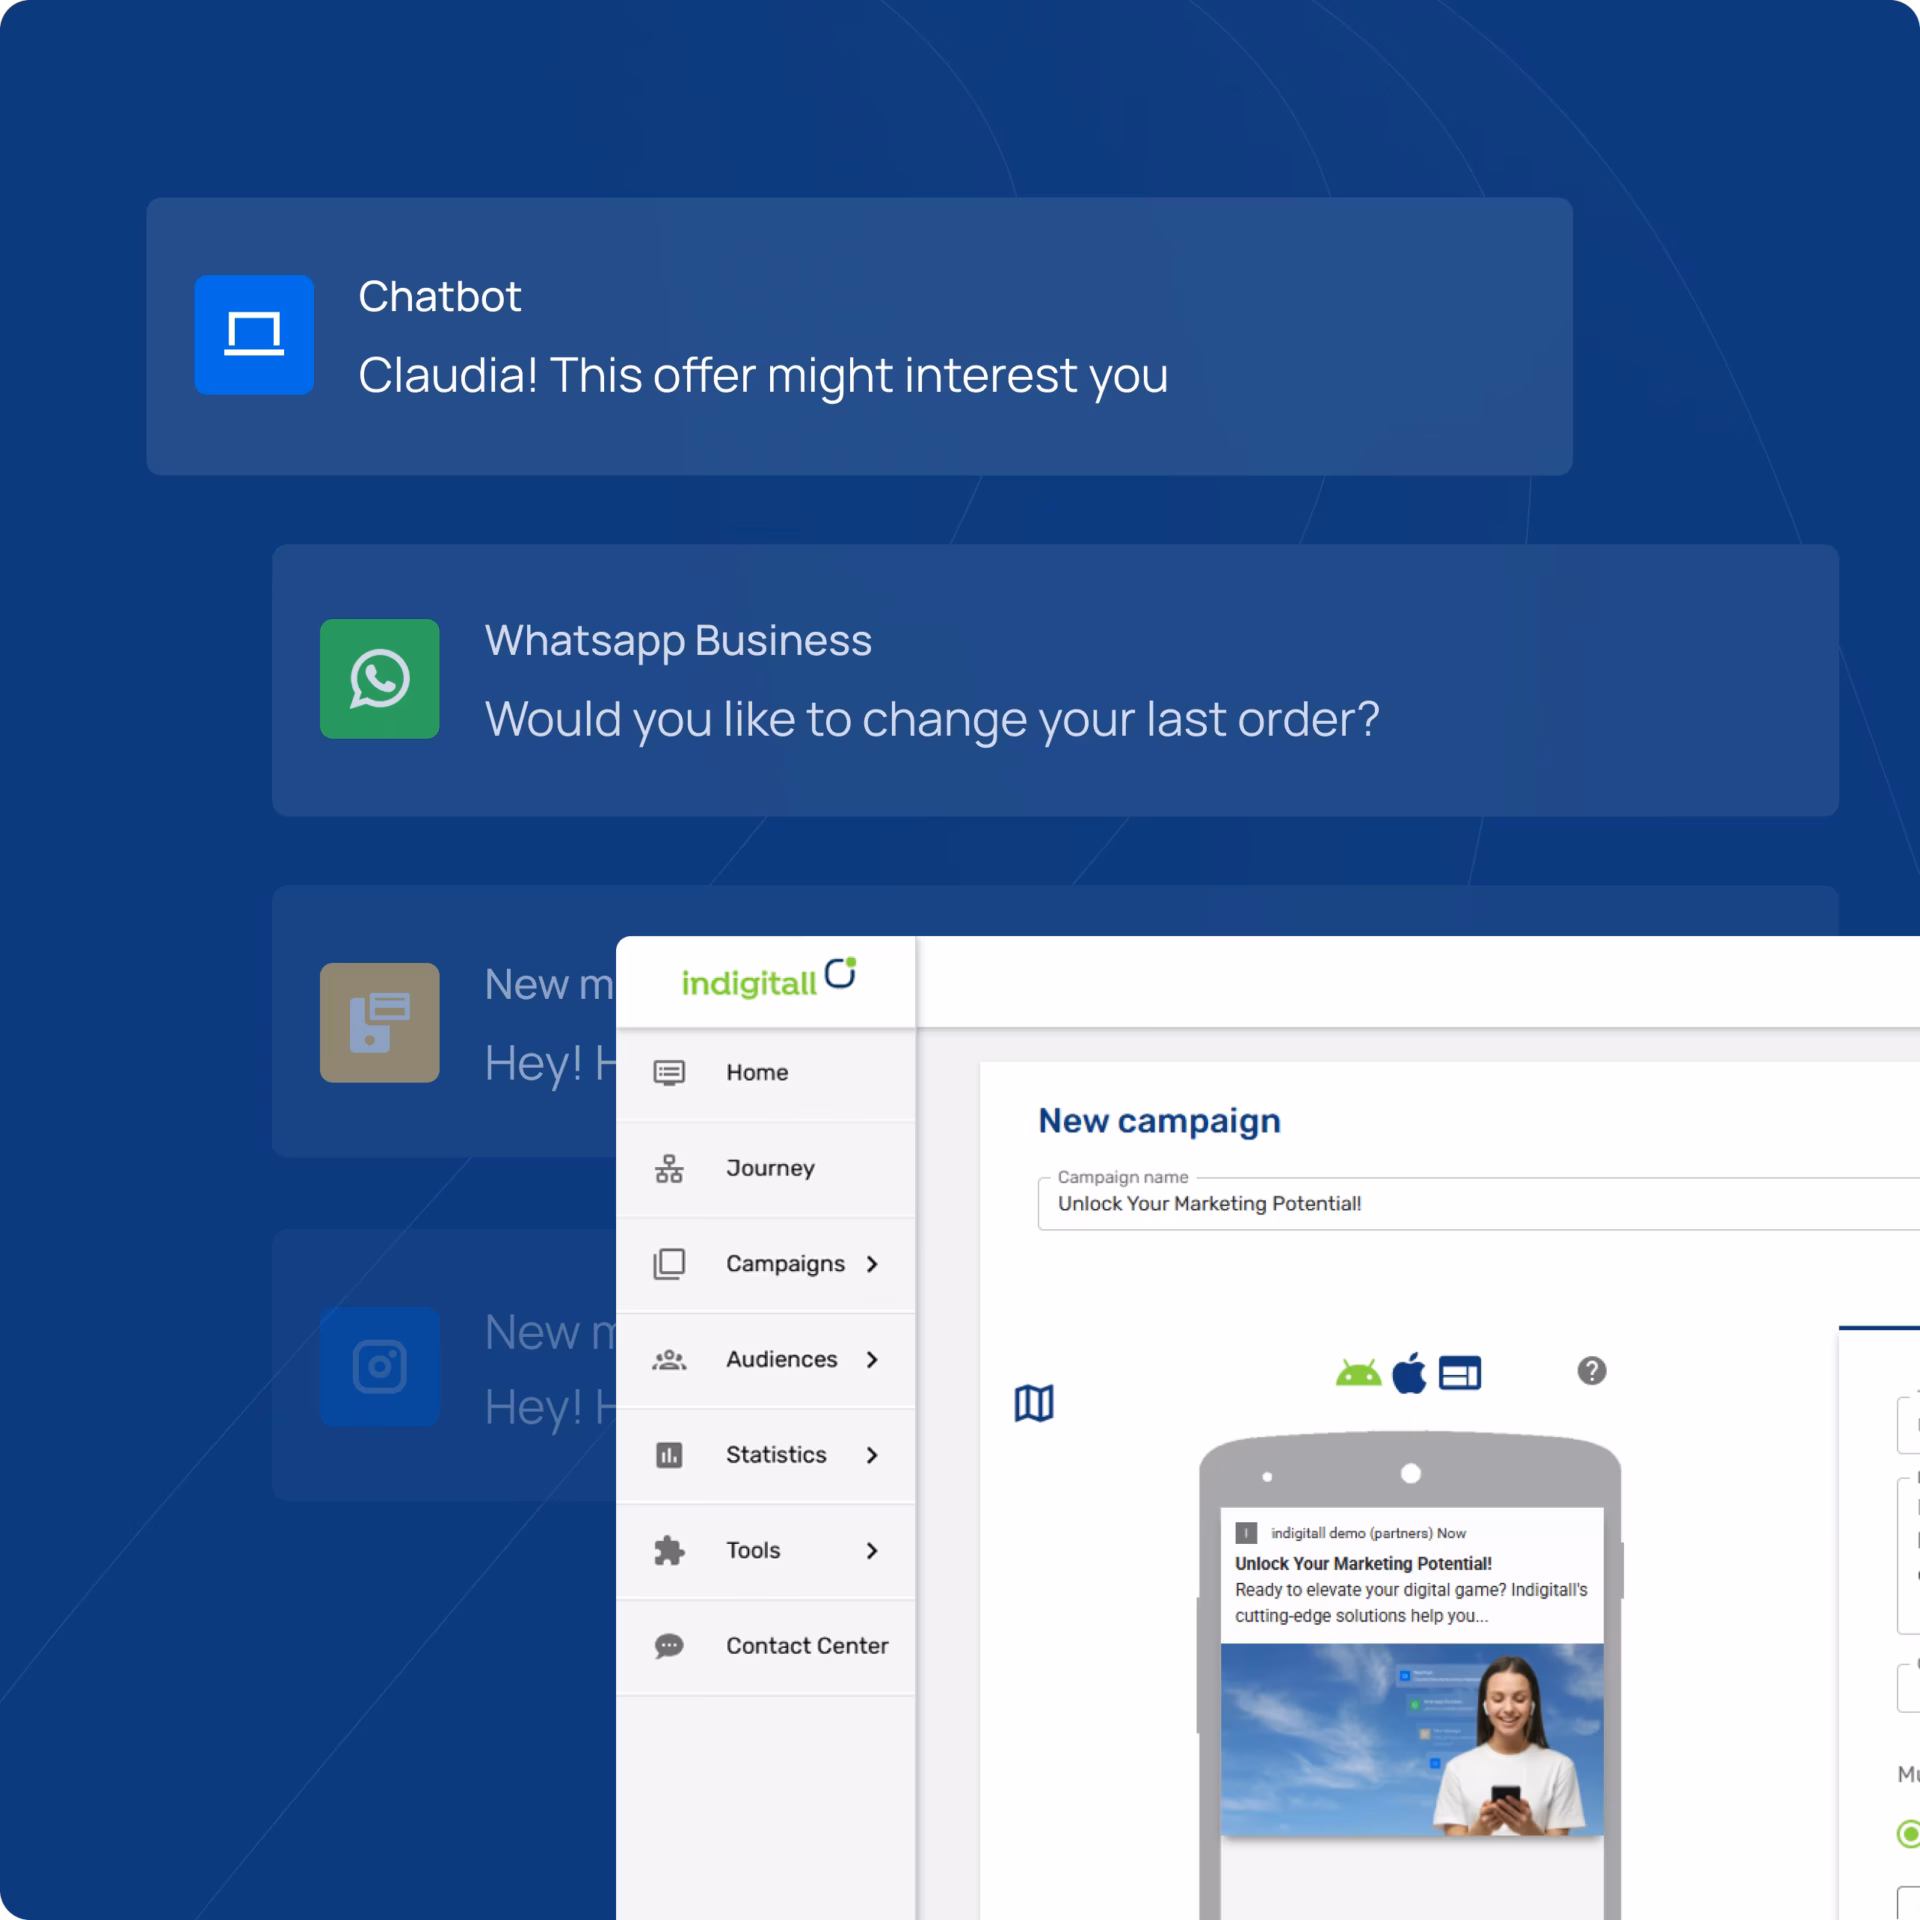This screenshot has width=1920, height=1920.
Task: Click the blue Chatbot notification icon
Action: point(253,334)
